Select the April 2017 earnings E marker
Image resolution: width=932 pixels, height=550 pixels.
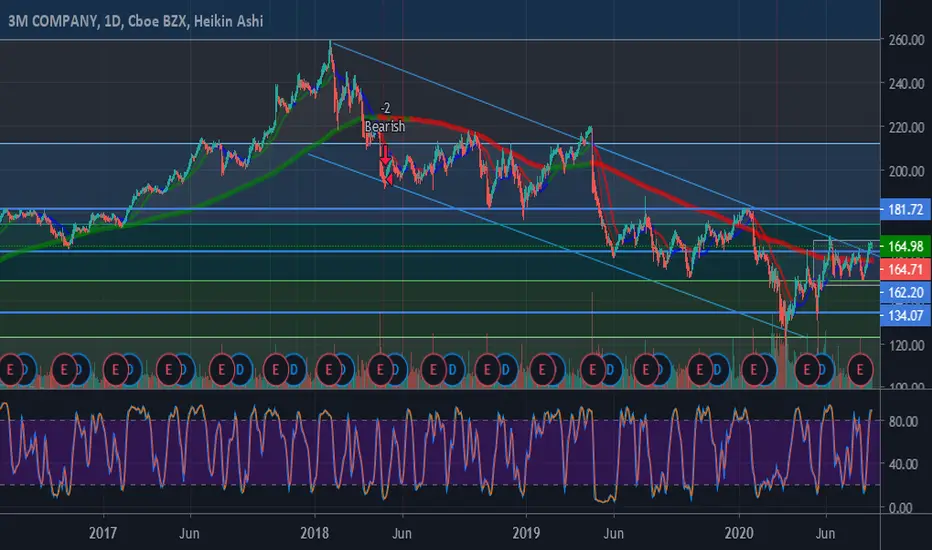[169, 370]
